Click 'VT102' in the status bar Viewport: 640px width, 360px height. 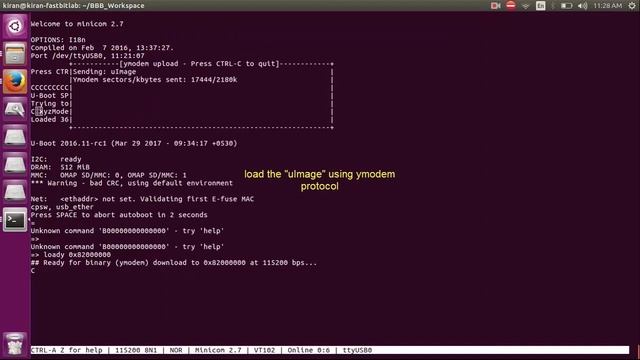tap(264, 350)
